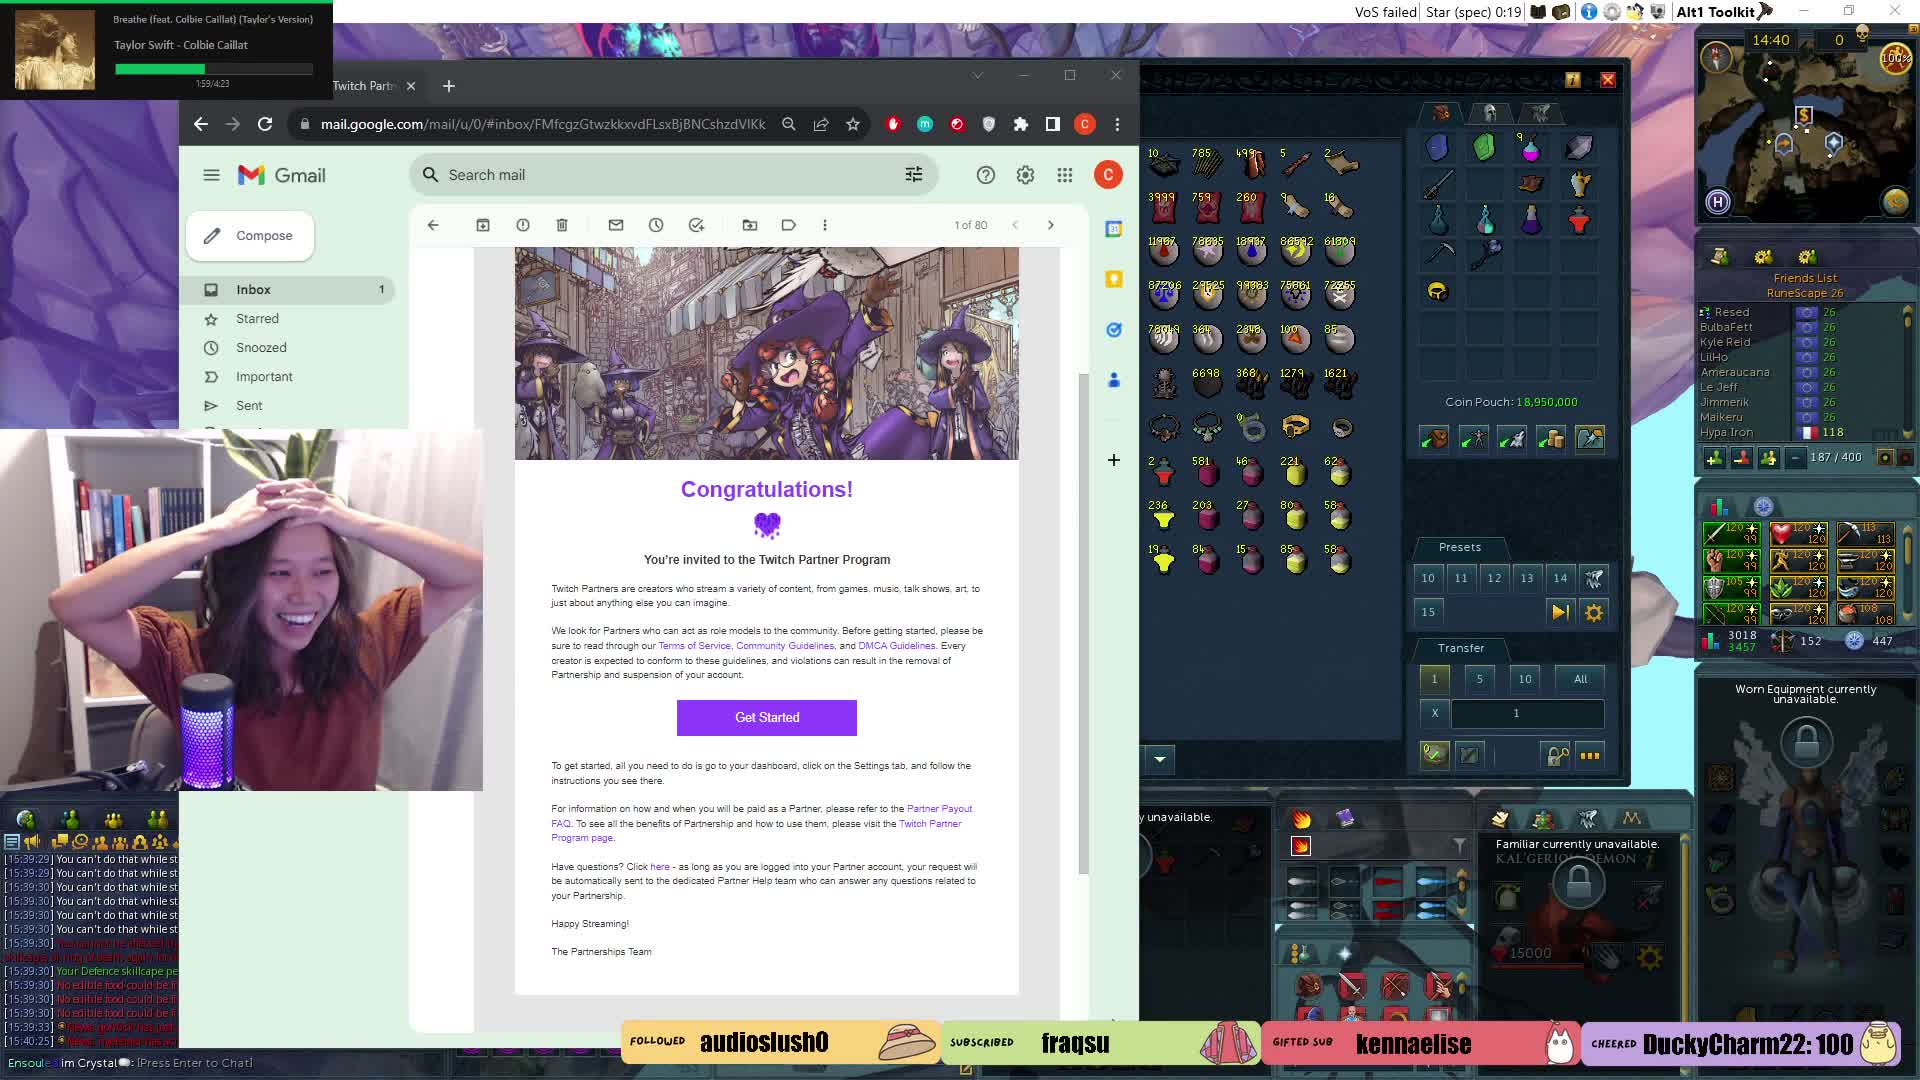Expand the bank tab dropdown arrow
Image resolution: width=1920 pixels, height=1080 pixels.
point(1160,759)
